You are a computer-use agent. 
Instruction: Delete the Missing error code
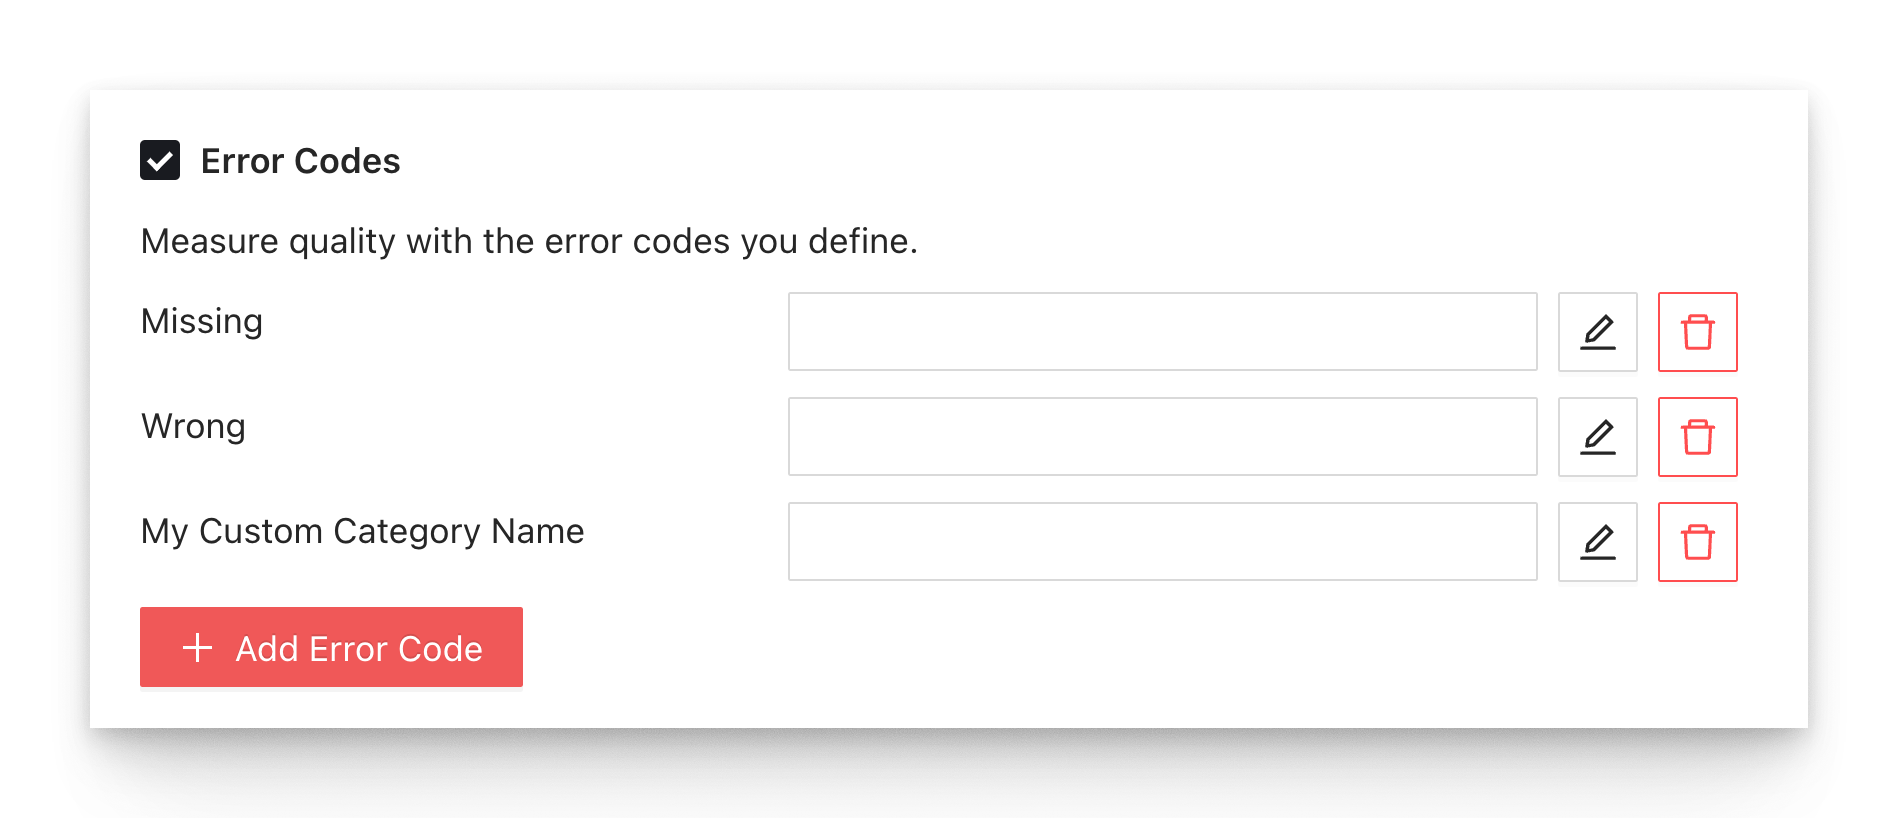(1697, 332)
